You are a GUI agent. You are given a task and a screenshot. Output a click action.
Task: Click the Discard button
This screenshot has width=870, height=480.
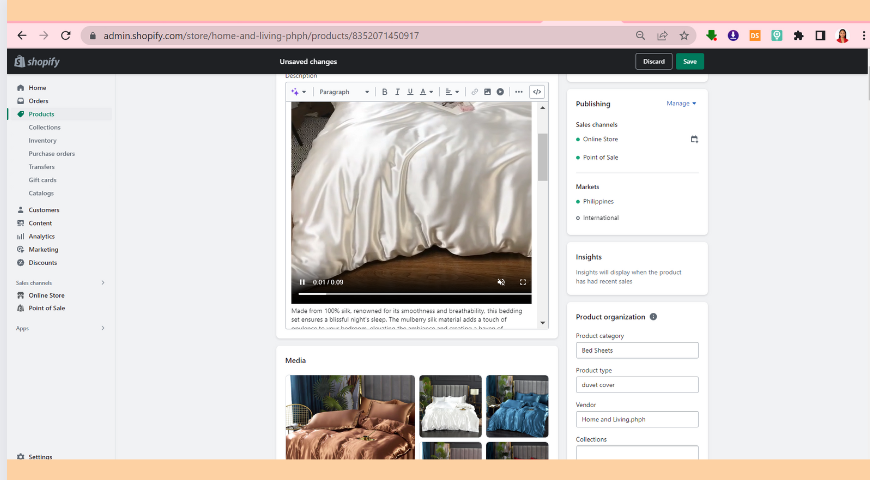654,62
